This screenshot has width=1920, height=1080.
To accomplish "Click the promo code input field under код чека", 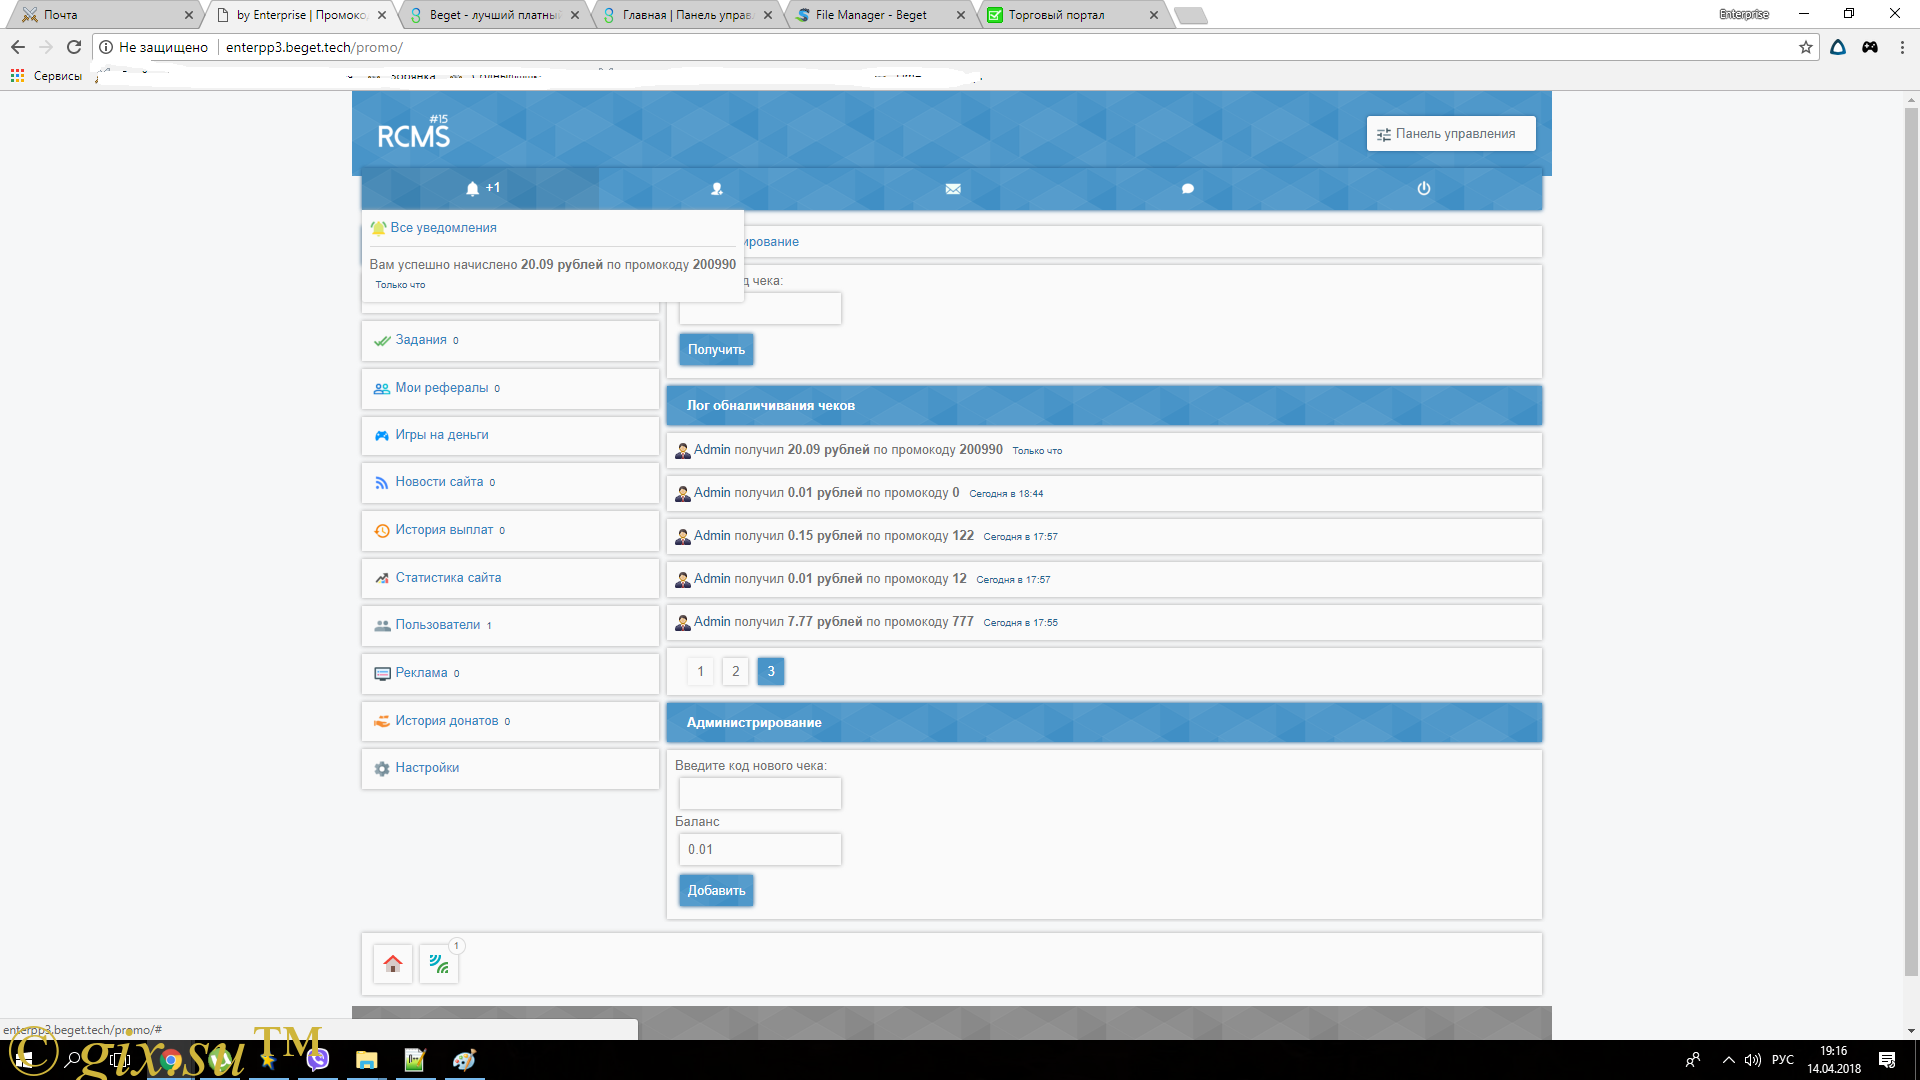I will click(760, 308).
